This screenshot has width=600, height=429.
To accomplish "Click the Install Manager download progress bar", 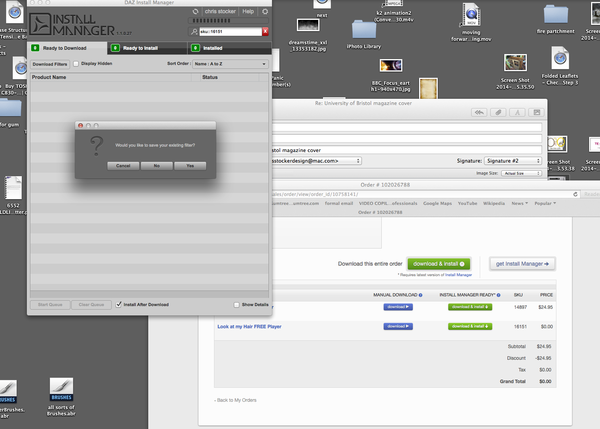I will pyautogui.click(x=228, y=21).
